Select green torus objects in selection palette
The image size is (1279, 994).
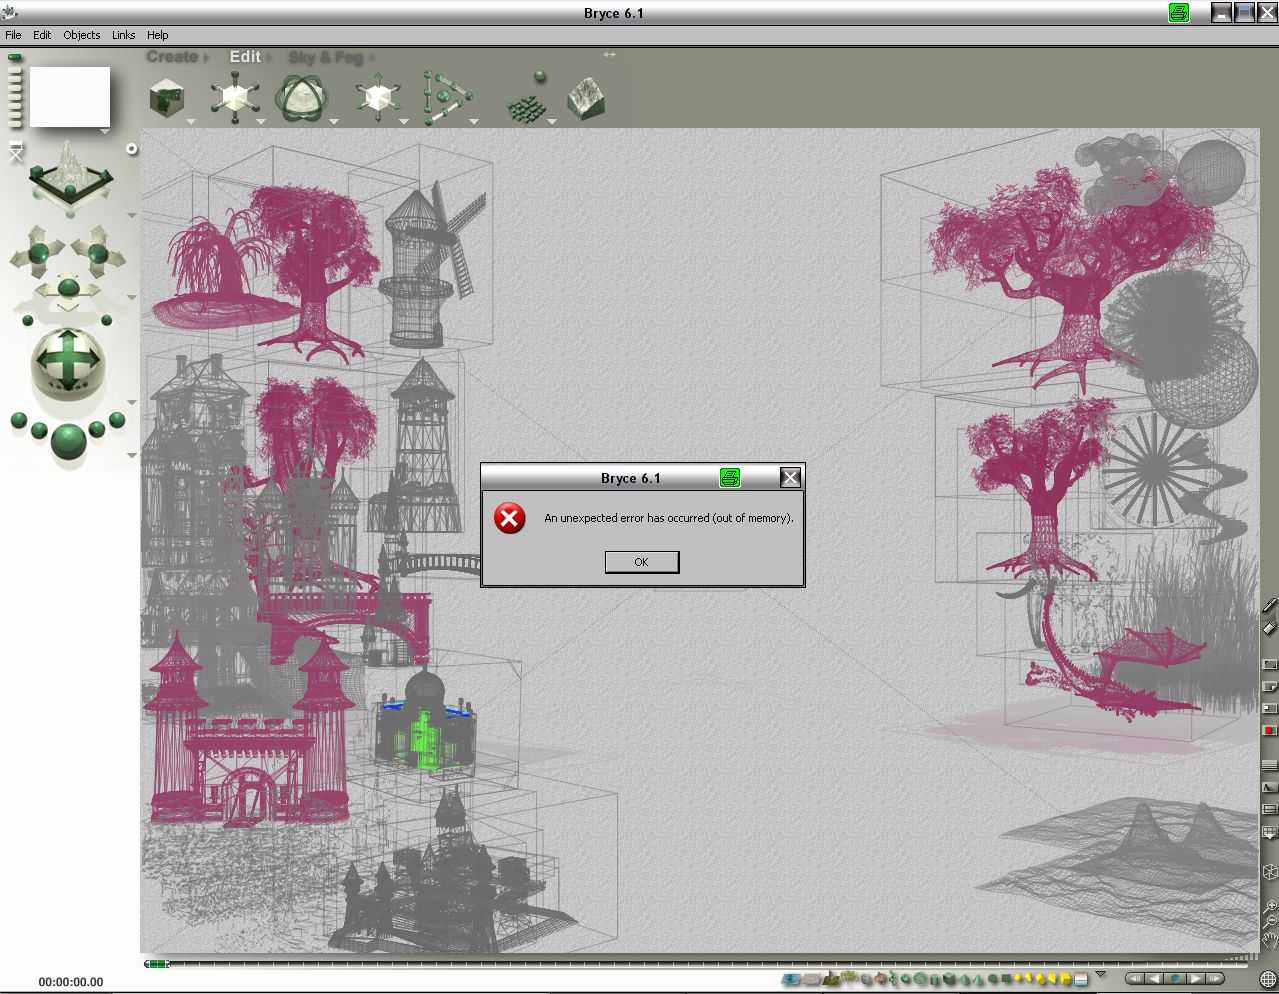[920, 978]
